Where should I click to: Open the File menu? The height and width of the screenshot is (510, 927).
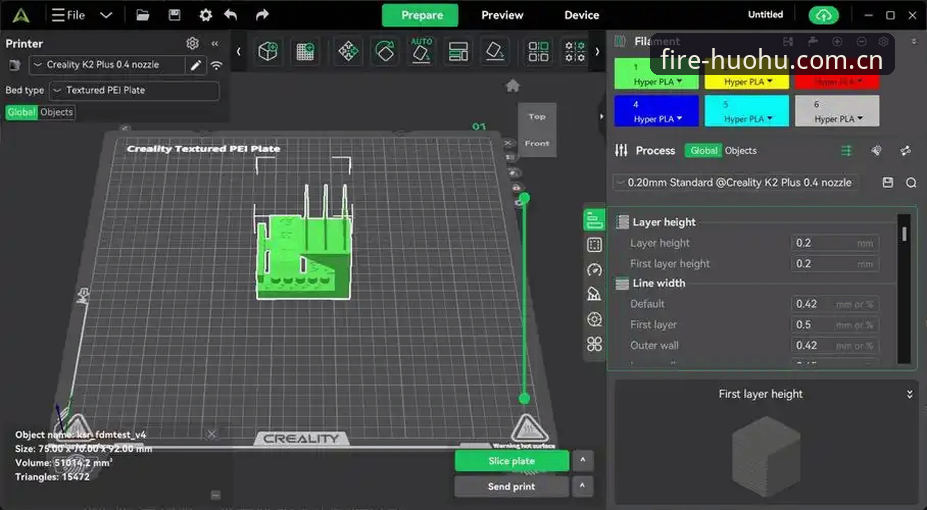pyautogui.click(x=68, y=15)
